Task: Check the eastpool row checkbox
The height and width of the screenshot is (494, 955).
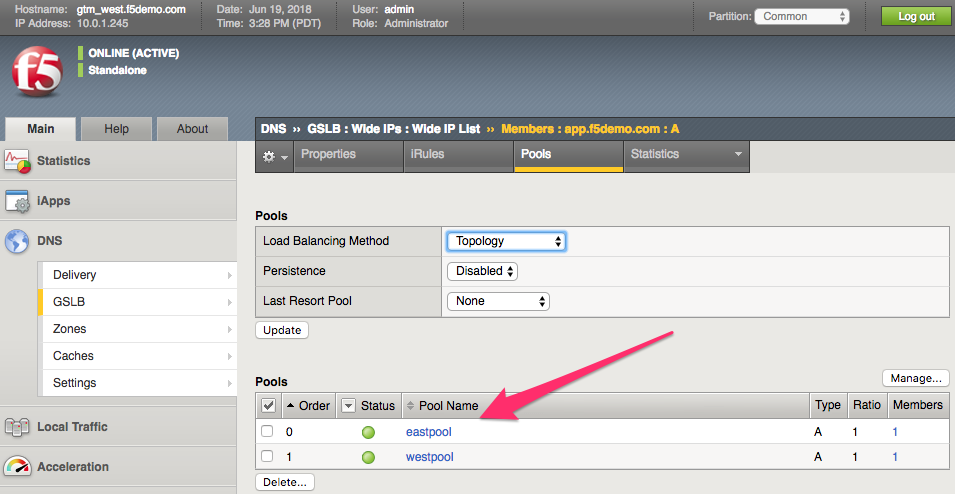Action: click(267, 431)
